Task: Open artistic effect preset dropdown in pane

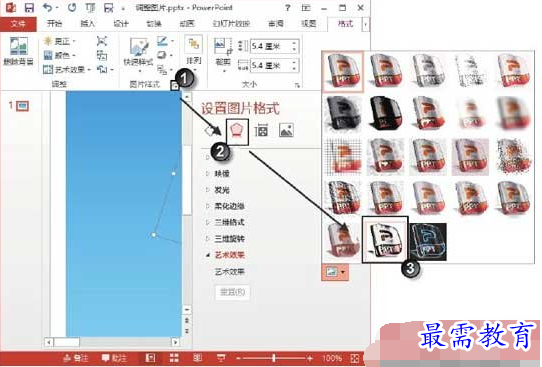Action: (x=335, y=272)
